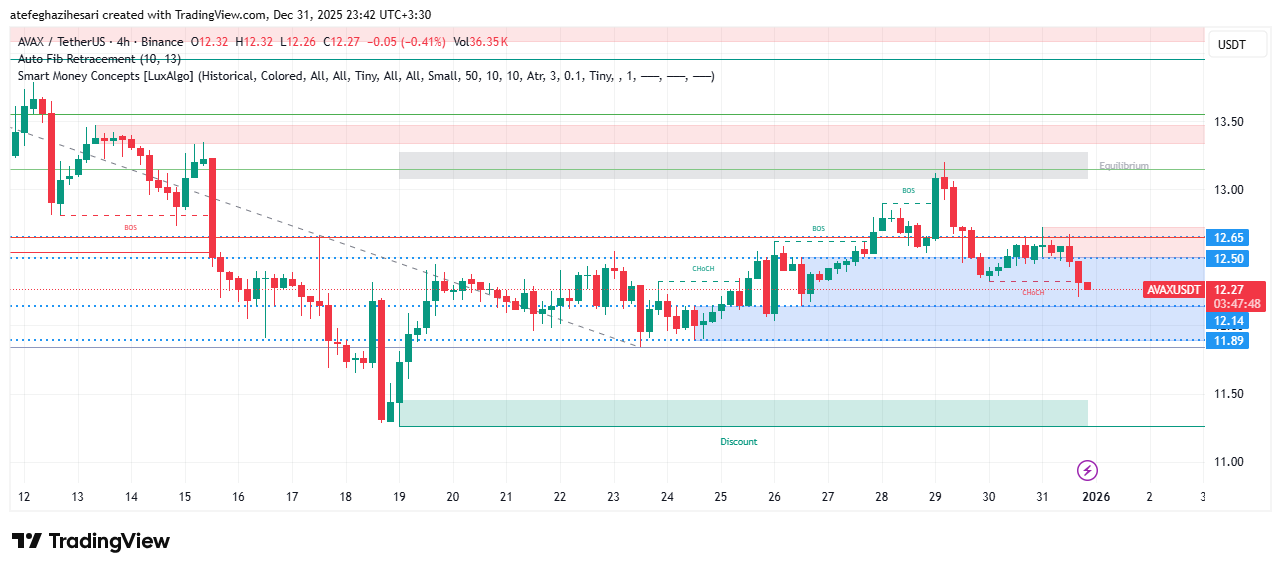Image resolution: width=1281 pixels, height=571 pixels.
Task: Click the purple lightning bolt icon
Action: pos(1088,470)
